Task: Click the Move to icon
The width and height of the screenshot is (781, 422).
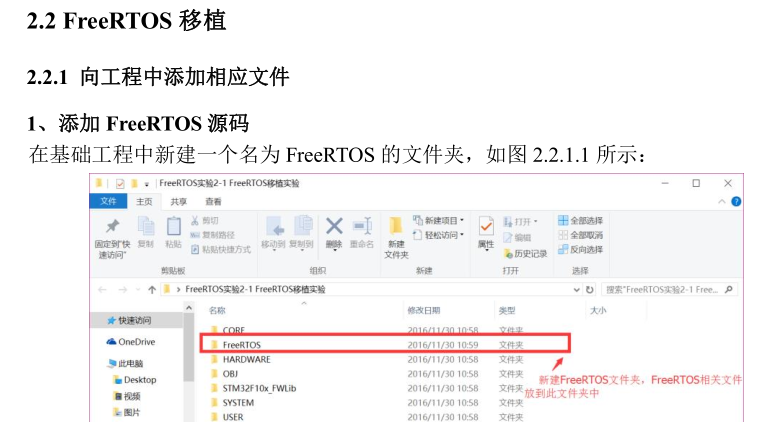Action: [274, 226]
